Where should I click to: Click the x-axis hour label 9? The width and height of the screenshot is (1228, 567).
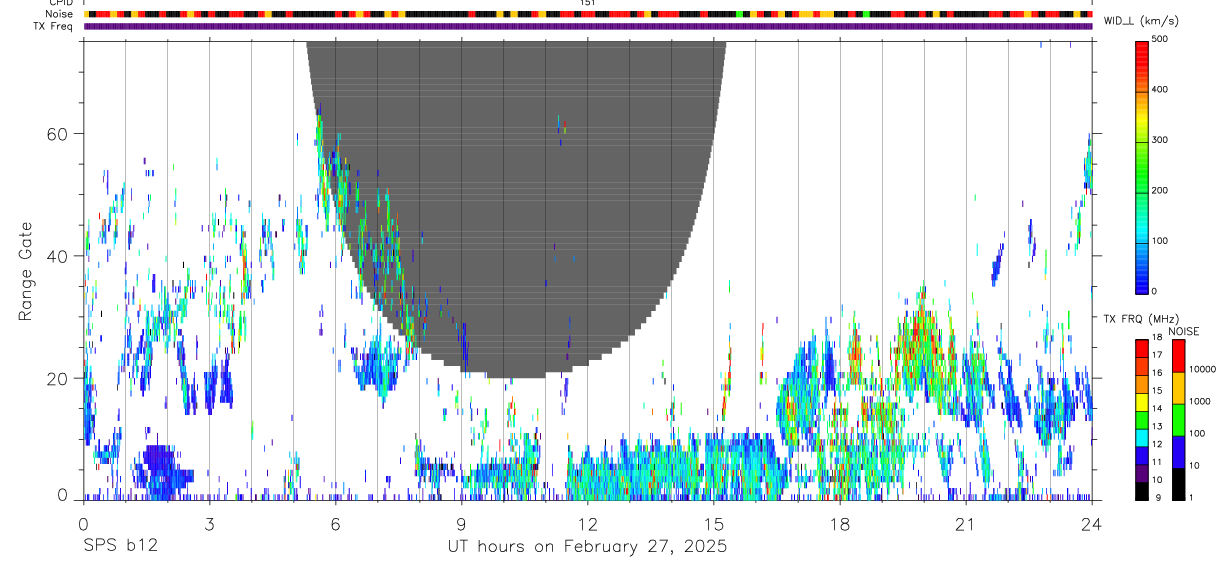click(461, 524)
